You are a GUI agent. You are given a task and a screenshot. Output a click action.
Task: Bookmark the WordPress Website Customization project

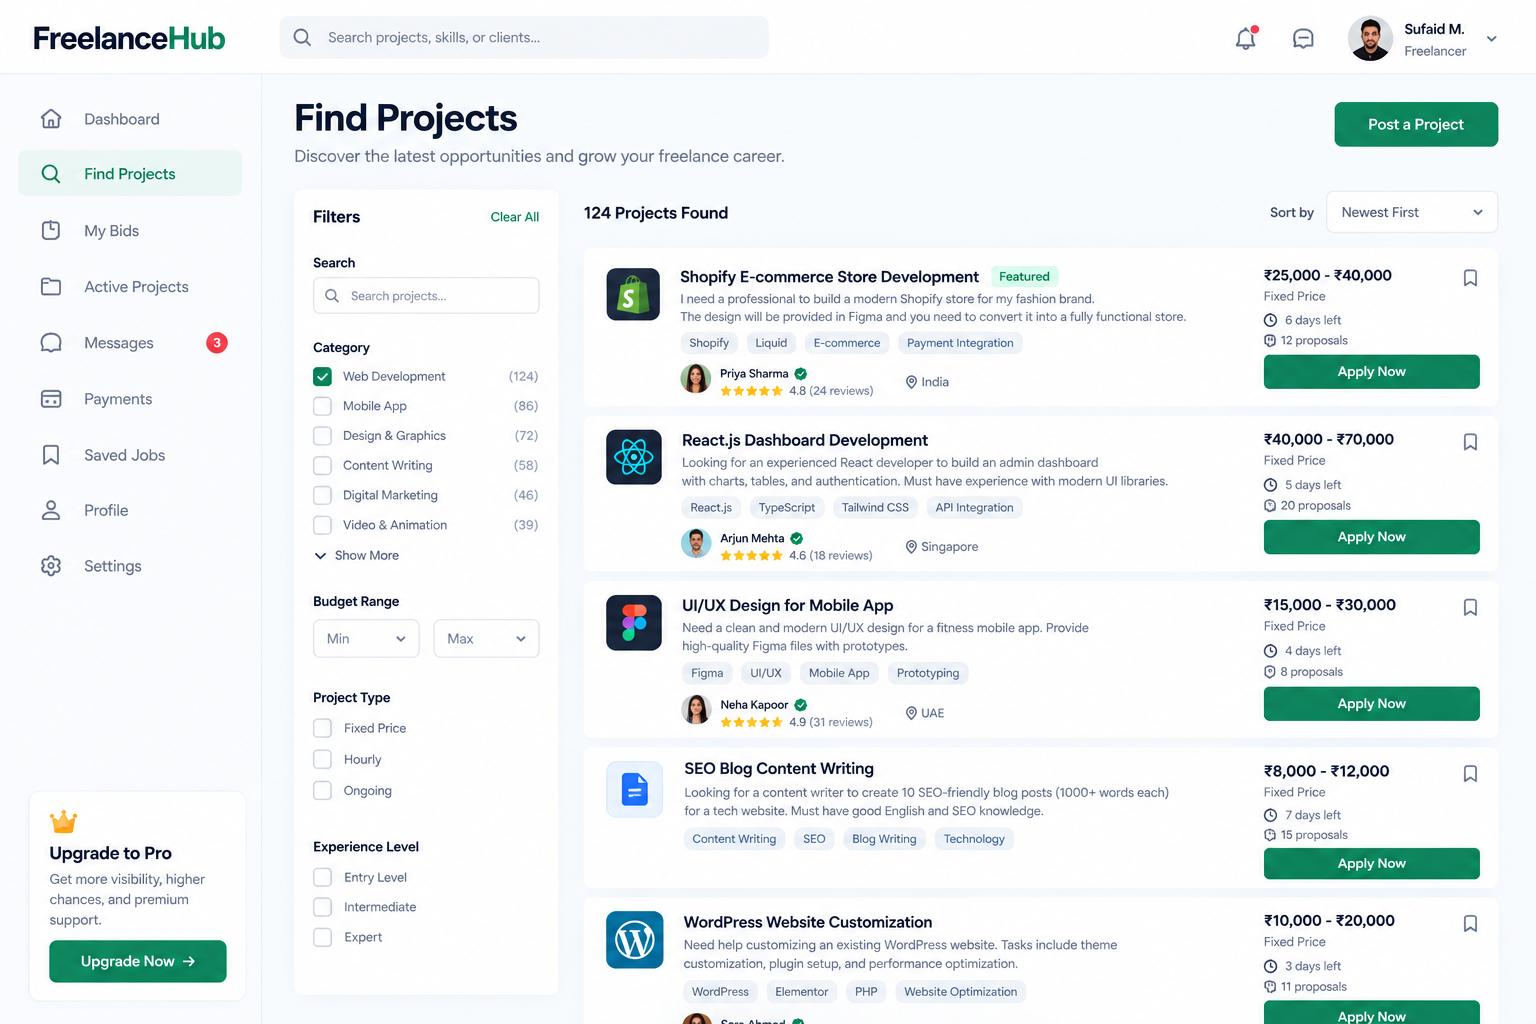1470,924
